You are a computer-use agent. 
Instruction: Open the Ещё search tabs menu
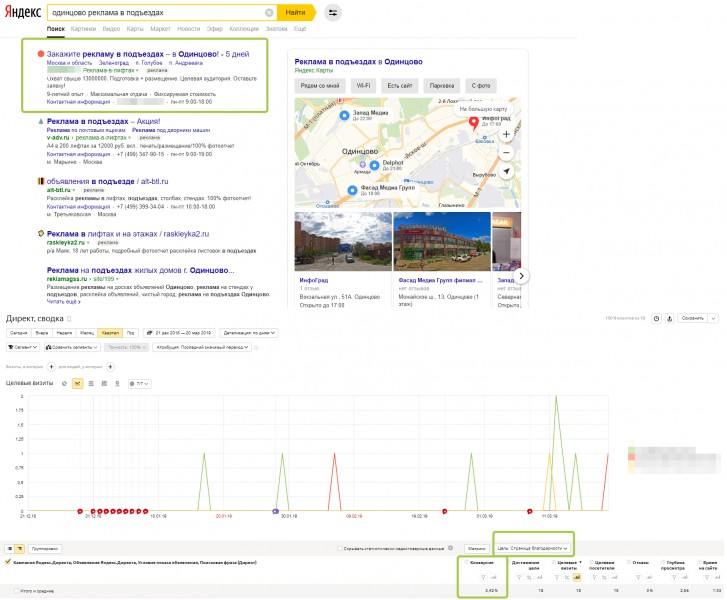coord(300,29)
